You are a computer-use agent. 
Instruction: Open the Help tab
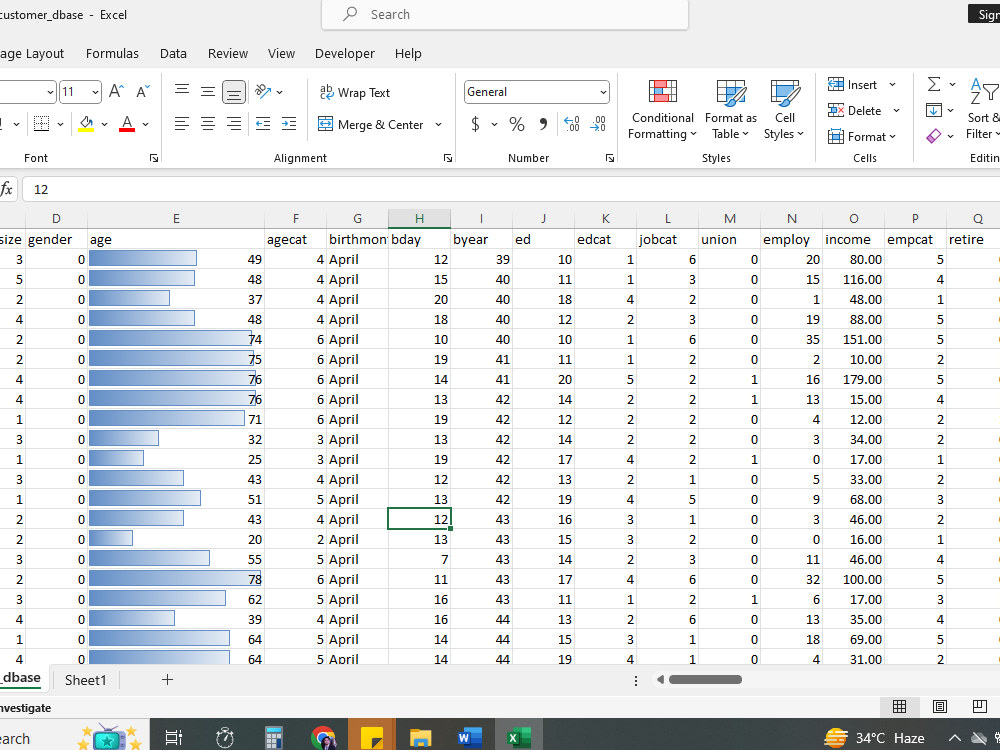tap(408, 54)
